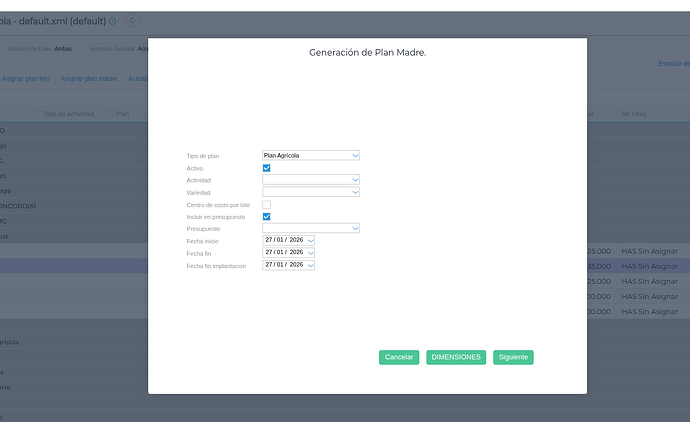Open the Fecha inicio calendar arrow

[x=310, y=240]
